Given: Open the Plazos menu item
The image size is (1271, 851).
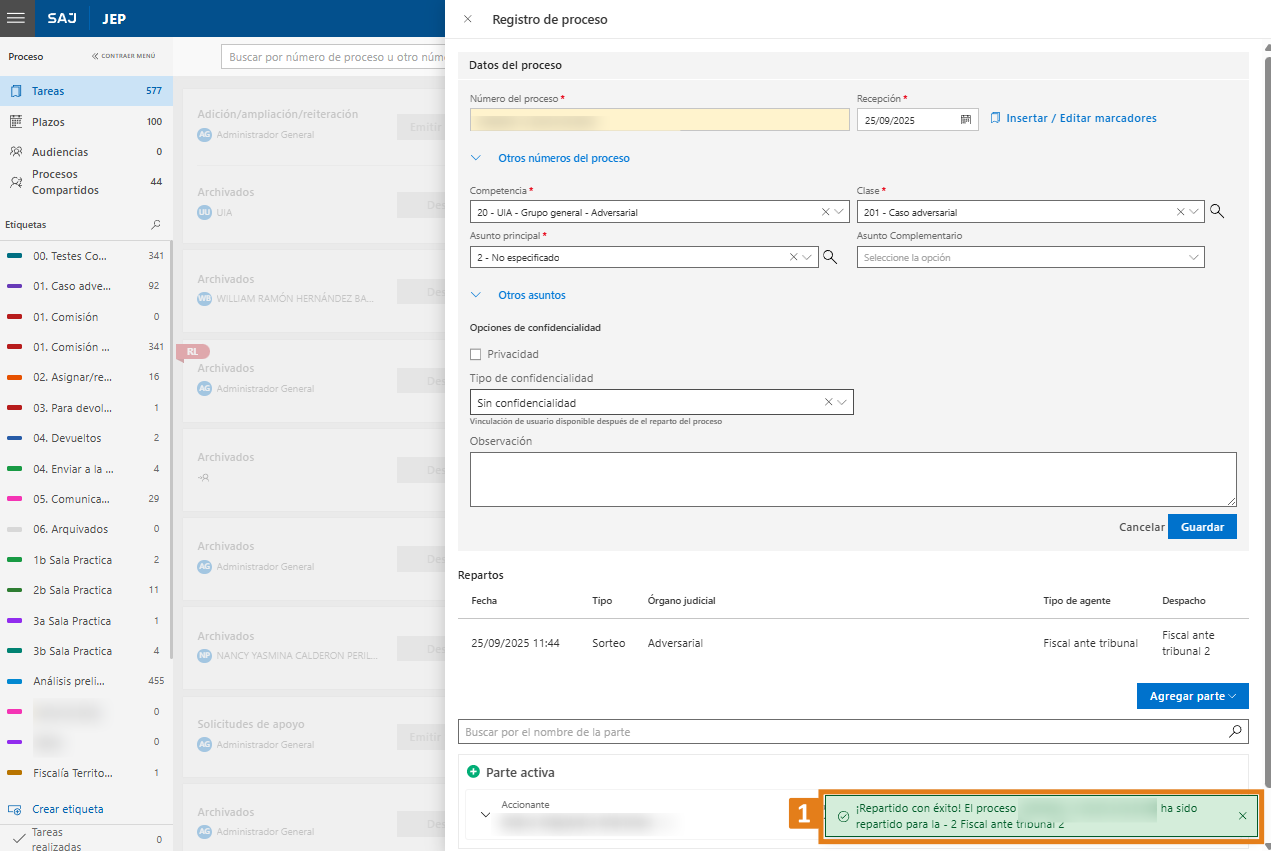Looking at the screenshot, I should [x=48, y=122].
